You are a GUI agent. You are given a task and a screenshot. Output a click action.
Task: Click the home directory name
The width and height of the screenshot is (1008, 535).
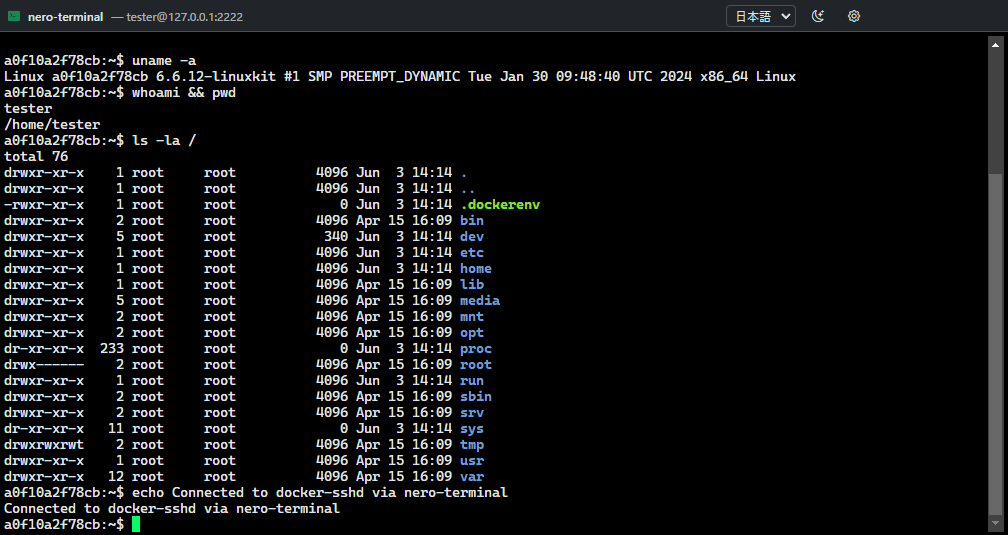pyautogui.click(x=476, y=269)
